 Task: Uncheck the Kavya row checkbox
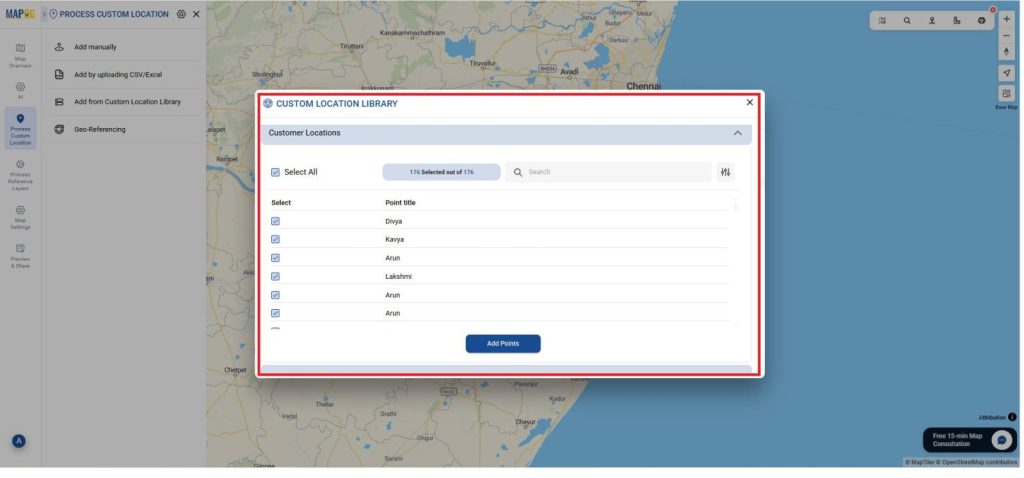275,240
